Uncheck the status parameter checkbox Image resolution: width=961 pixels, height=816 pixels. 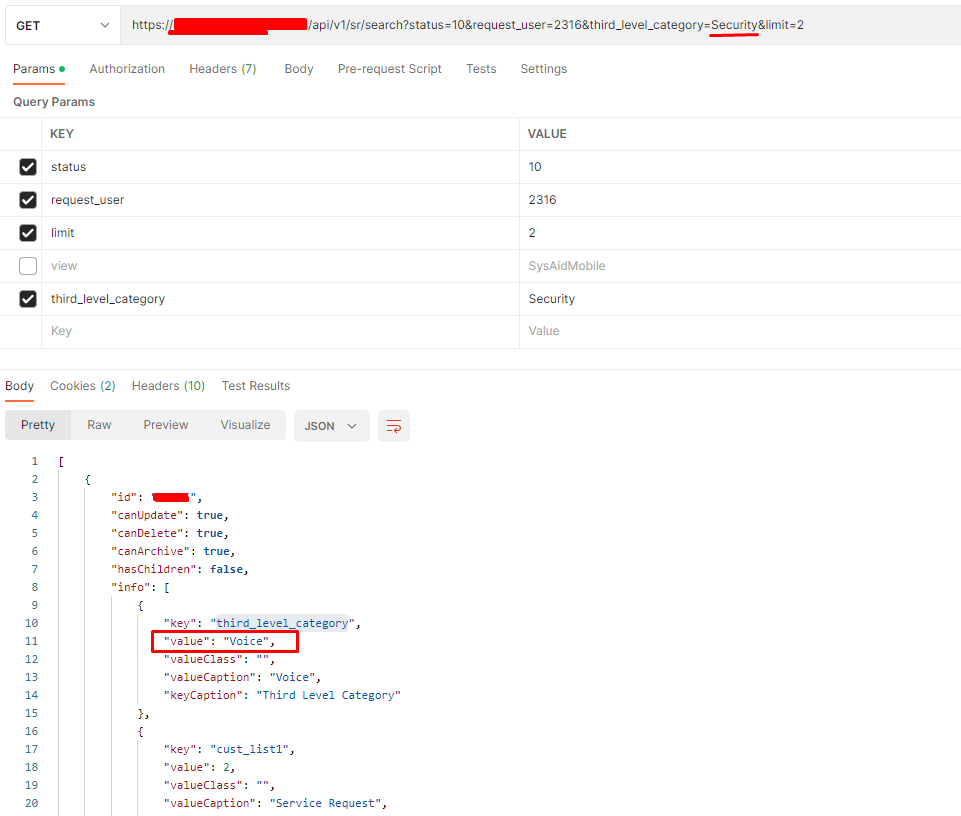pyautogui.click(x=28, y=167)
